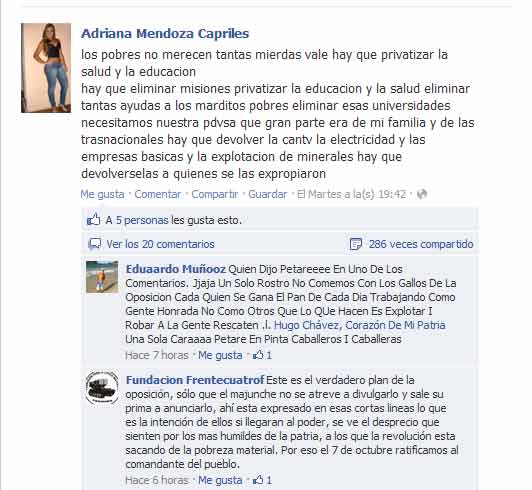Open 'Hugo Chávez, Corazón De Mi Patria' tagged link
Viewport: 532px width, 490px height.
click(x=360, y=325)
